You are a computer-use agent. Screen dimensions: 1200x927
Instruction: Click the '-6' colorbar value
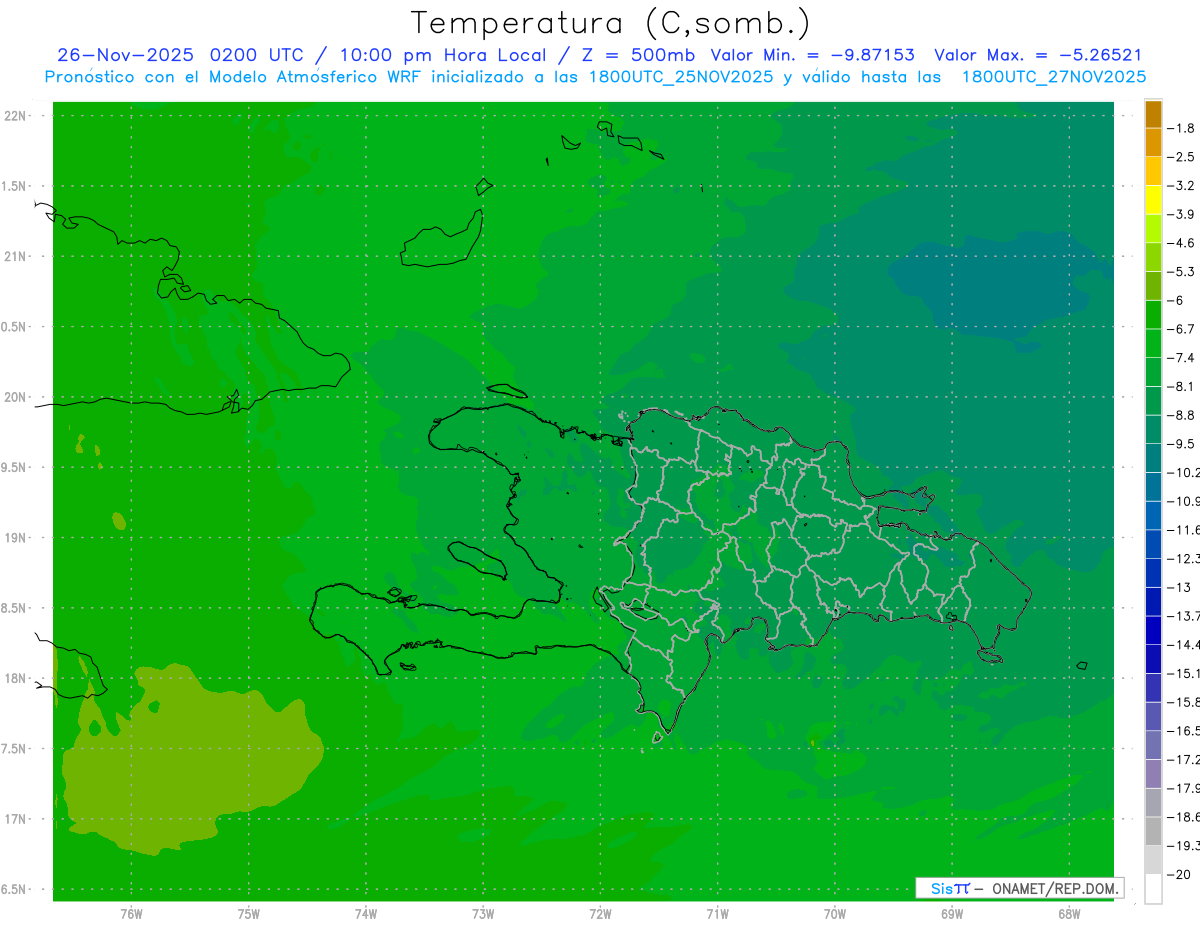1176,300
